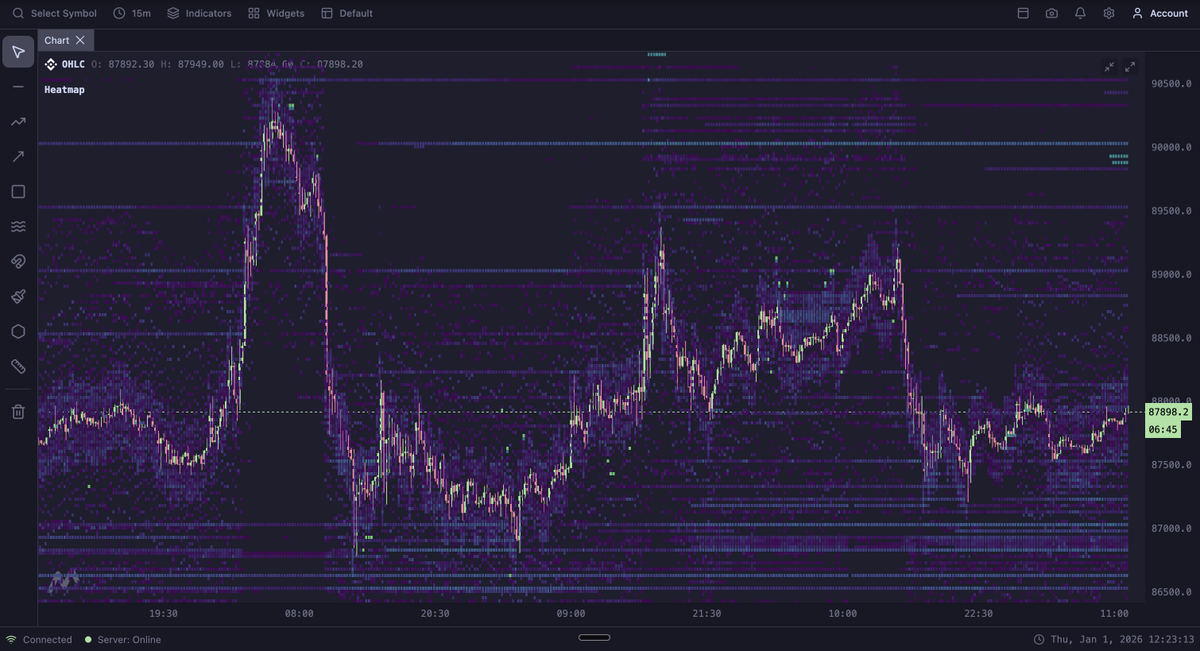
Task: Close the Chart tab
Action: (x=80, y=40)
